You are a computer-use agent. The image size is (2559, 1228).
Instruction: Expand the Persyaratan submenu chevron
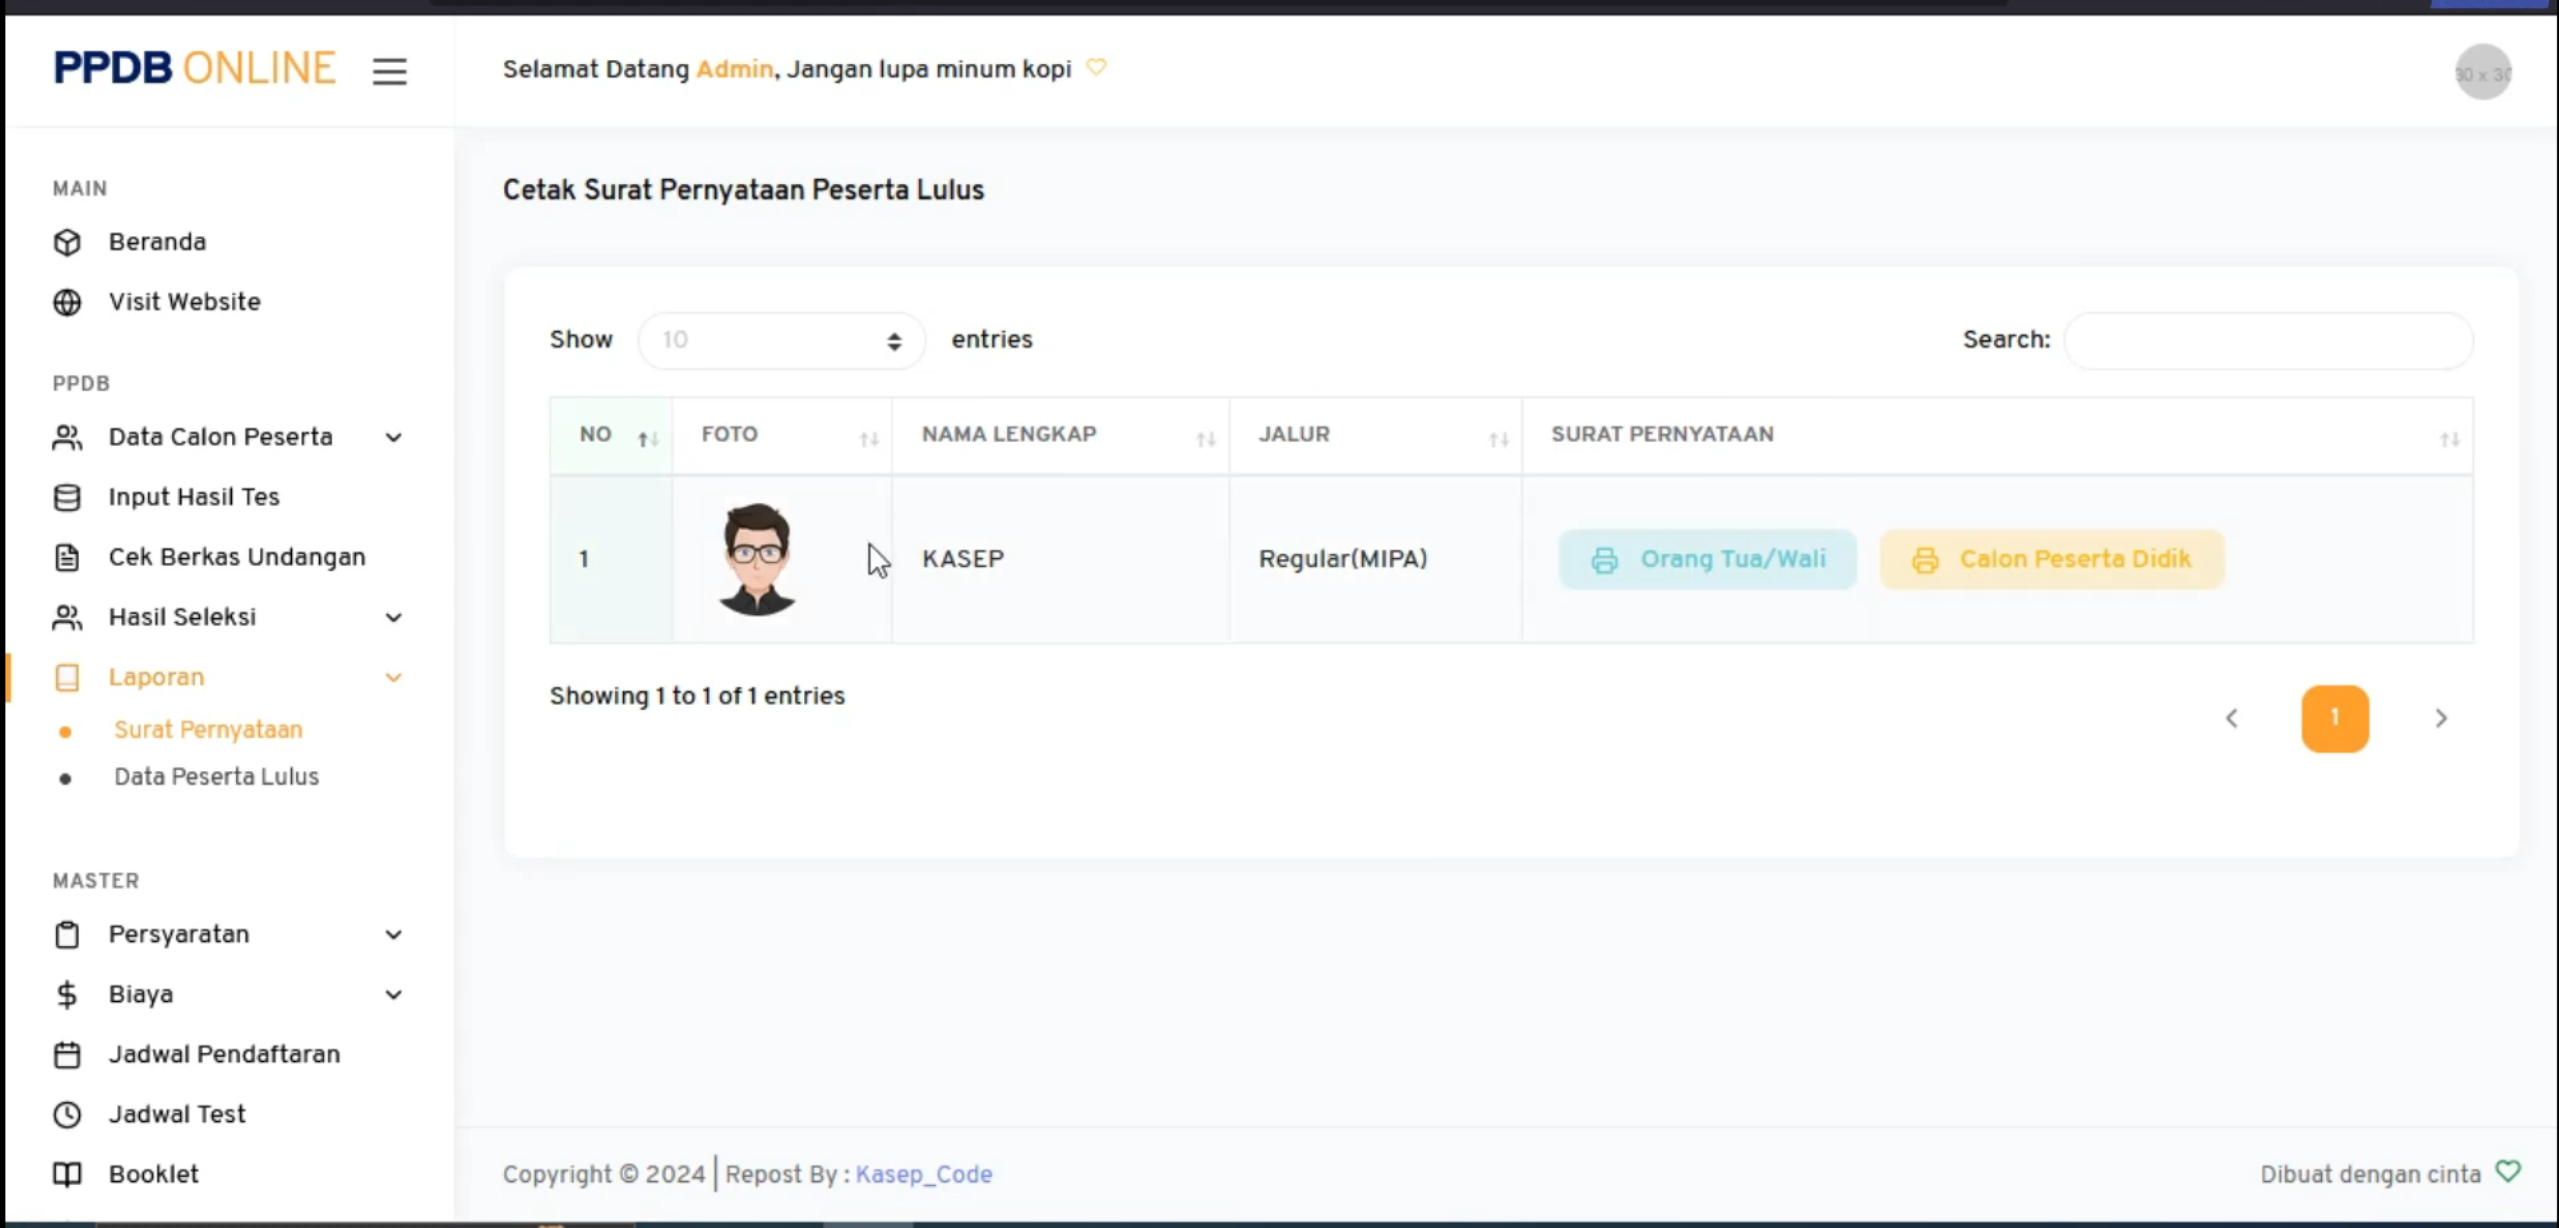point(394,934)
